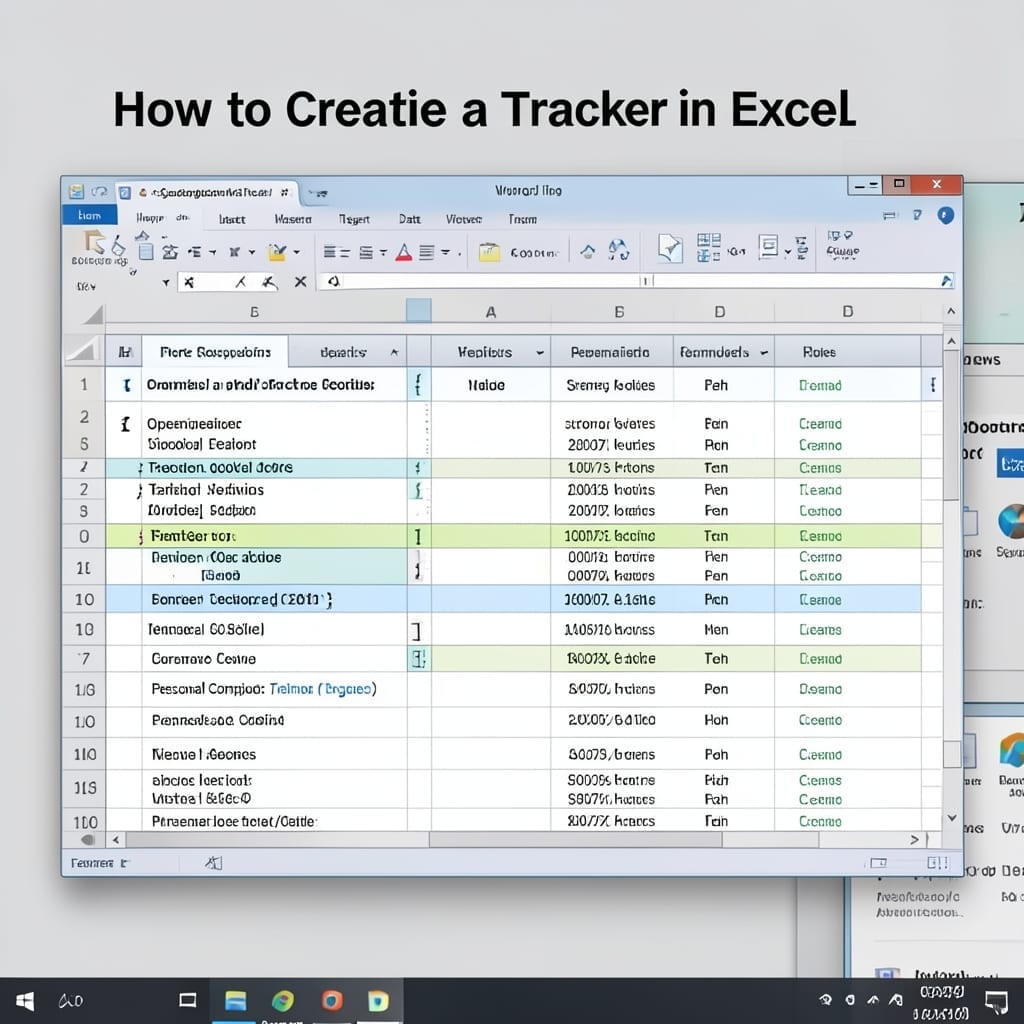Image resolution: width=1024 pixels, height=1024 pixels.
Task: Click the table grid icon in ribbon
Action: pyautogui.click(x=709, y=248)
